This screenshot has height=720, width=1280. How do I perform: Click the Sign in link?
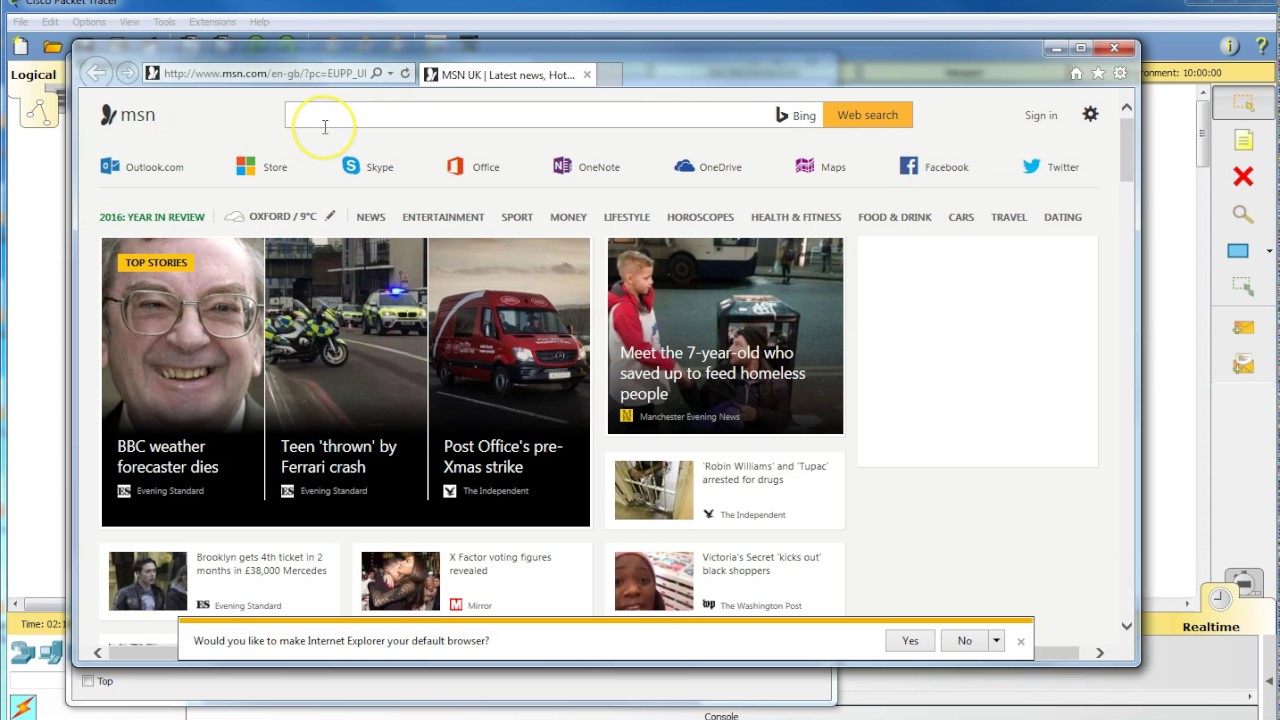tap(1041, 115)
